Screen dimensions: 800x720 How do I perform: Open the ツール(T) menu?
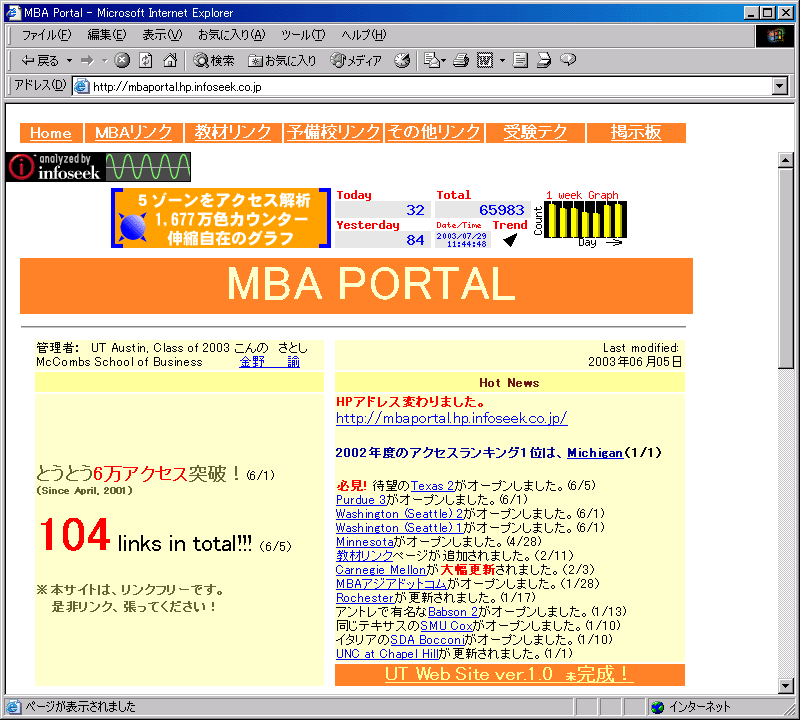click(303, 35)
